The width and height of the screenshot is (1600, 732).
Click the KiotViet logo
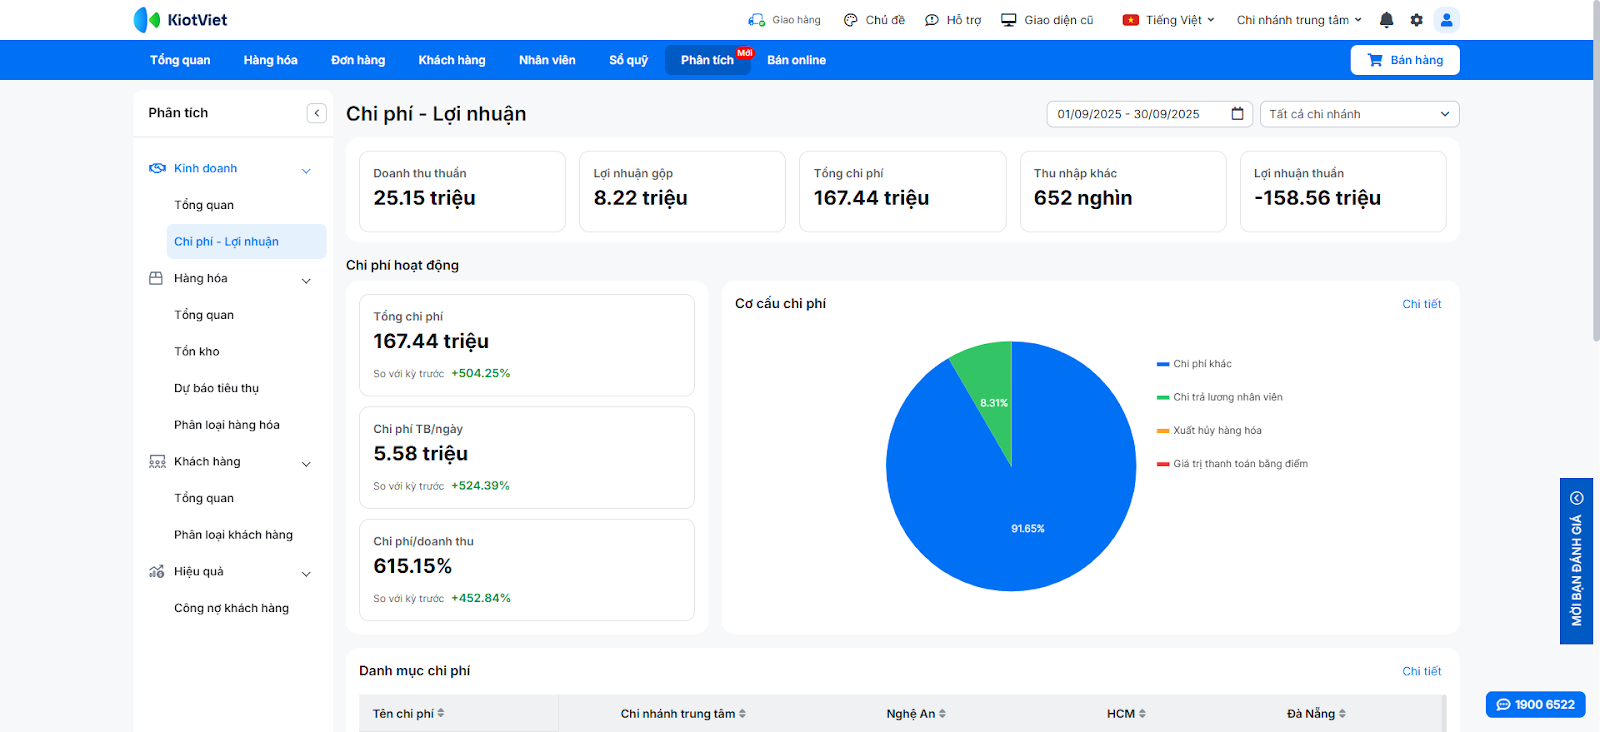181,20
